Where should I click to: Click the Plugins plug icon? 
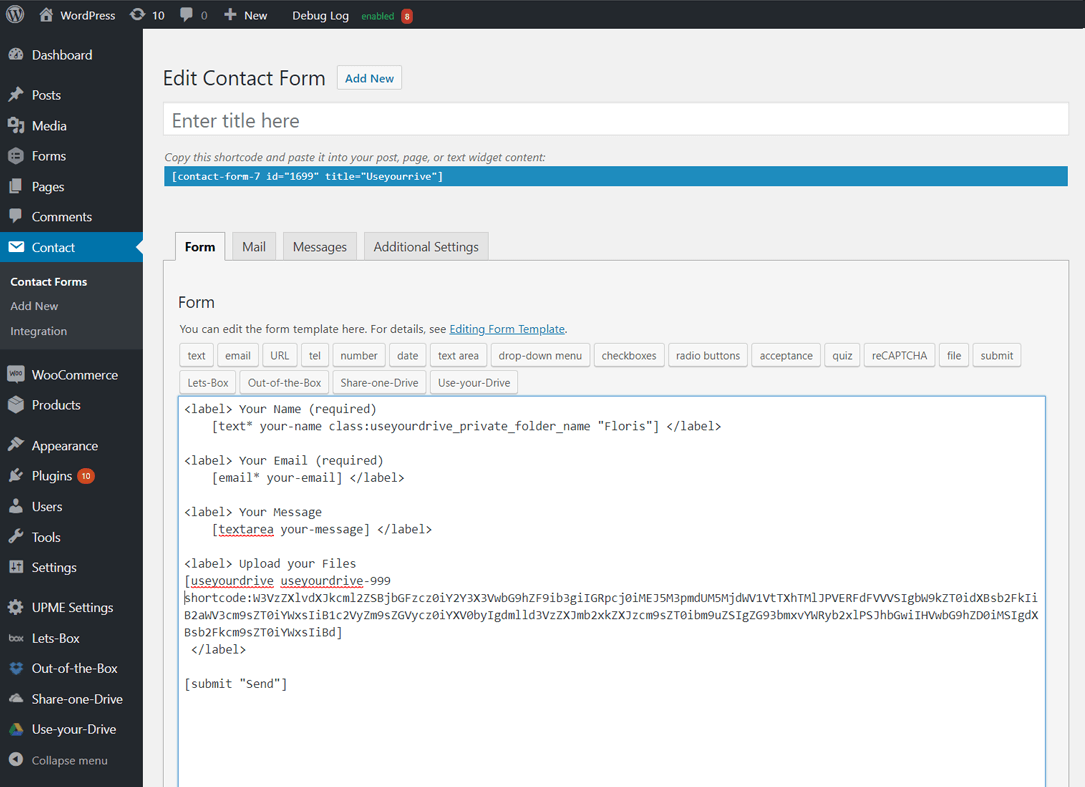click(16, 476)
